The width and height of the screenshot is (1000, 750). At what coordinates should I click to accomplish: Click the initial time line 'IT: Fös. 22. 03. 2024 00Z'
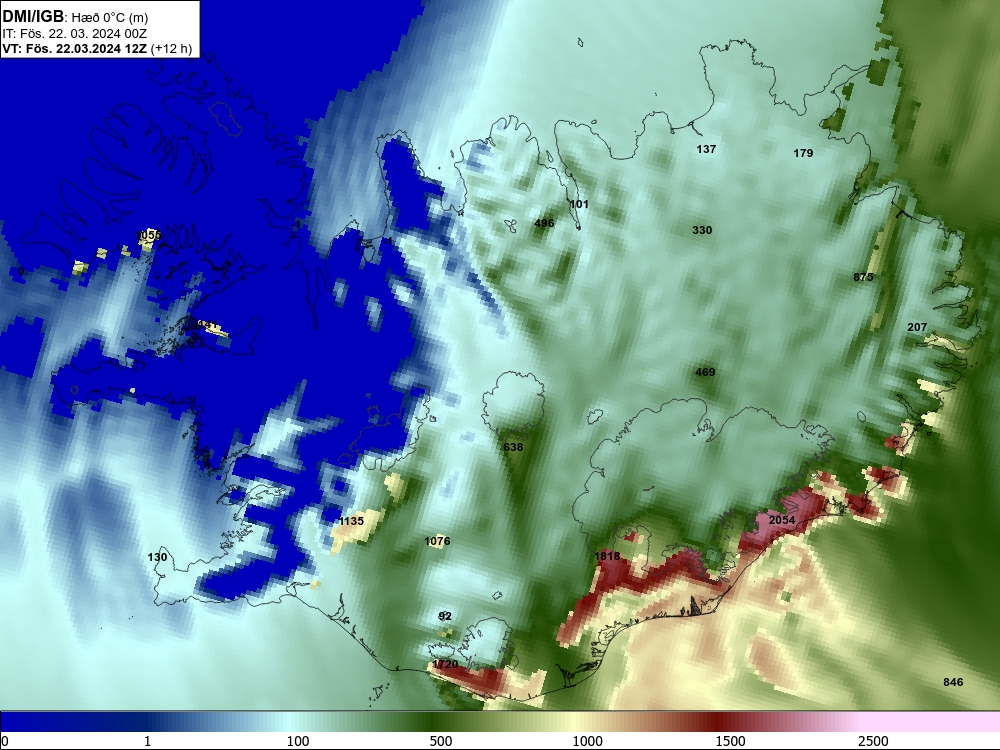click(x=75, y=34)
